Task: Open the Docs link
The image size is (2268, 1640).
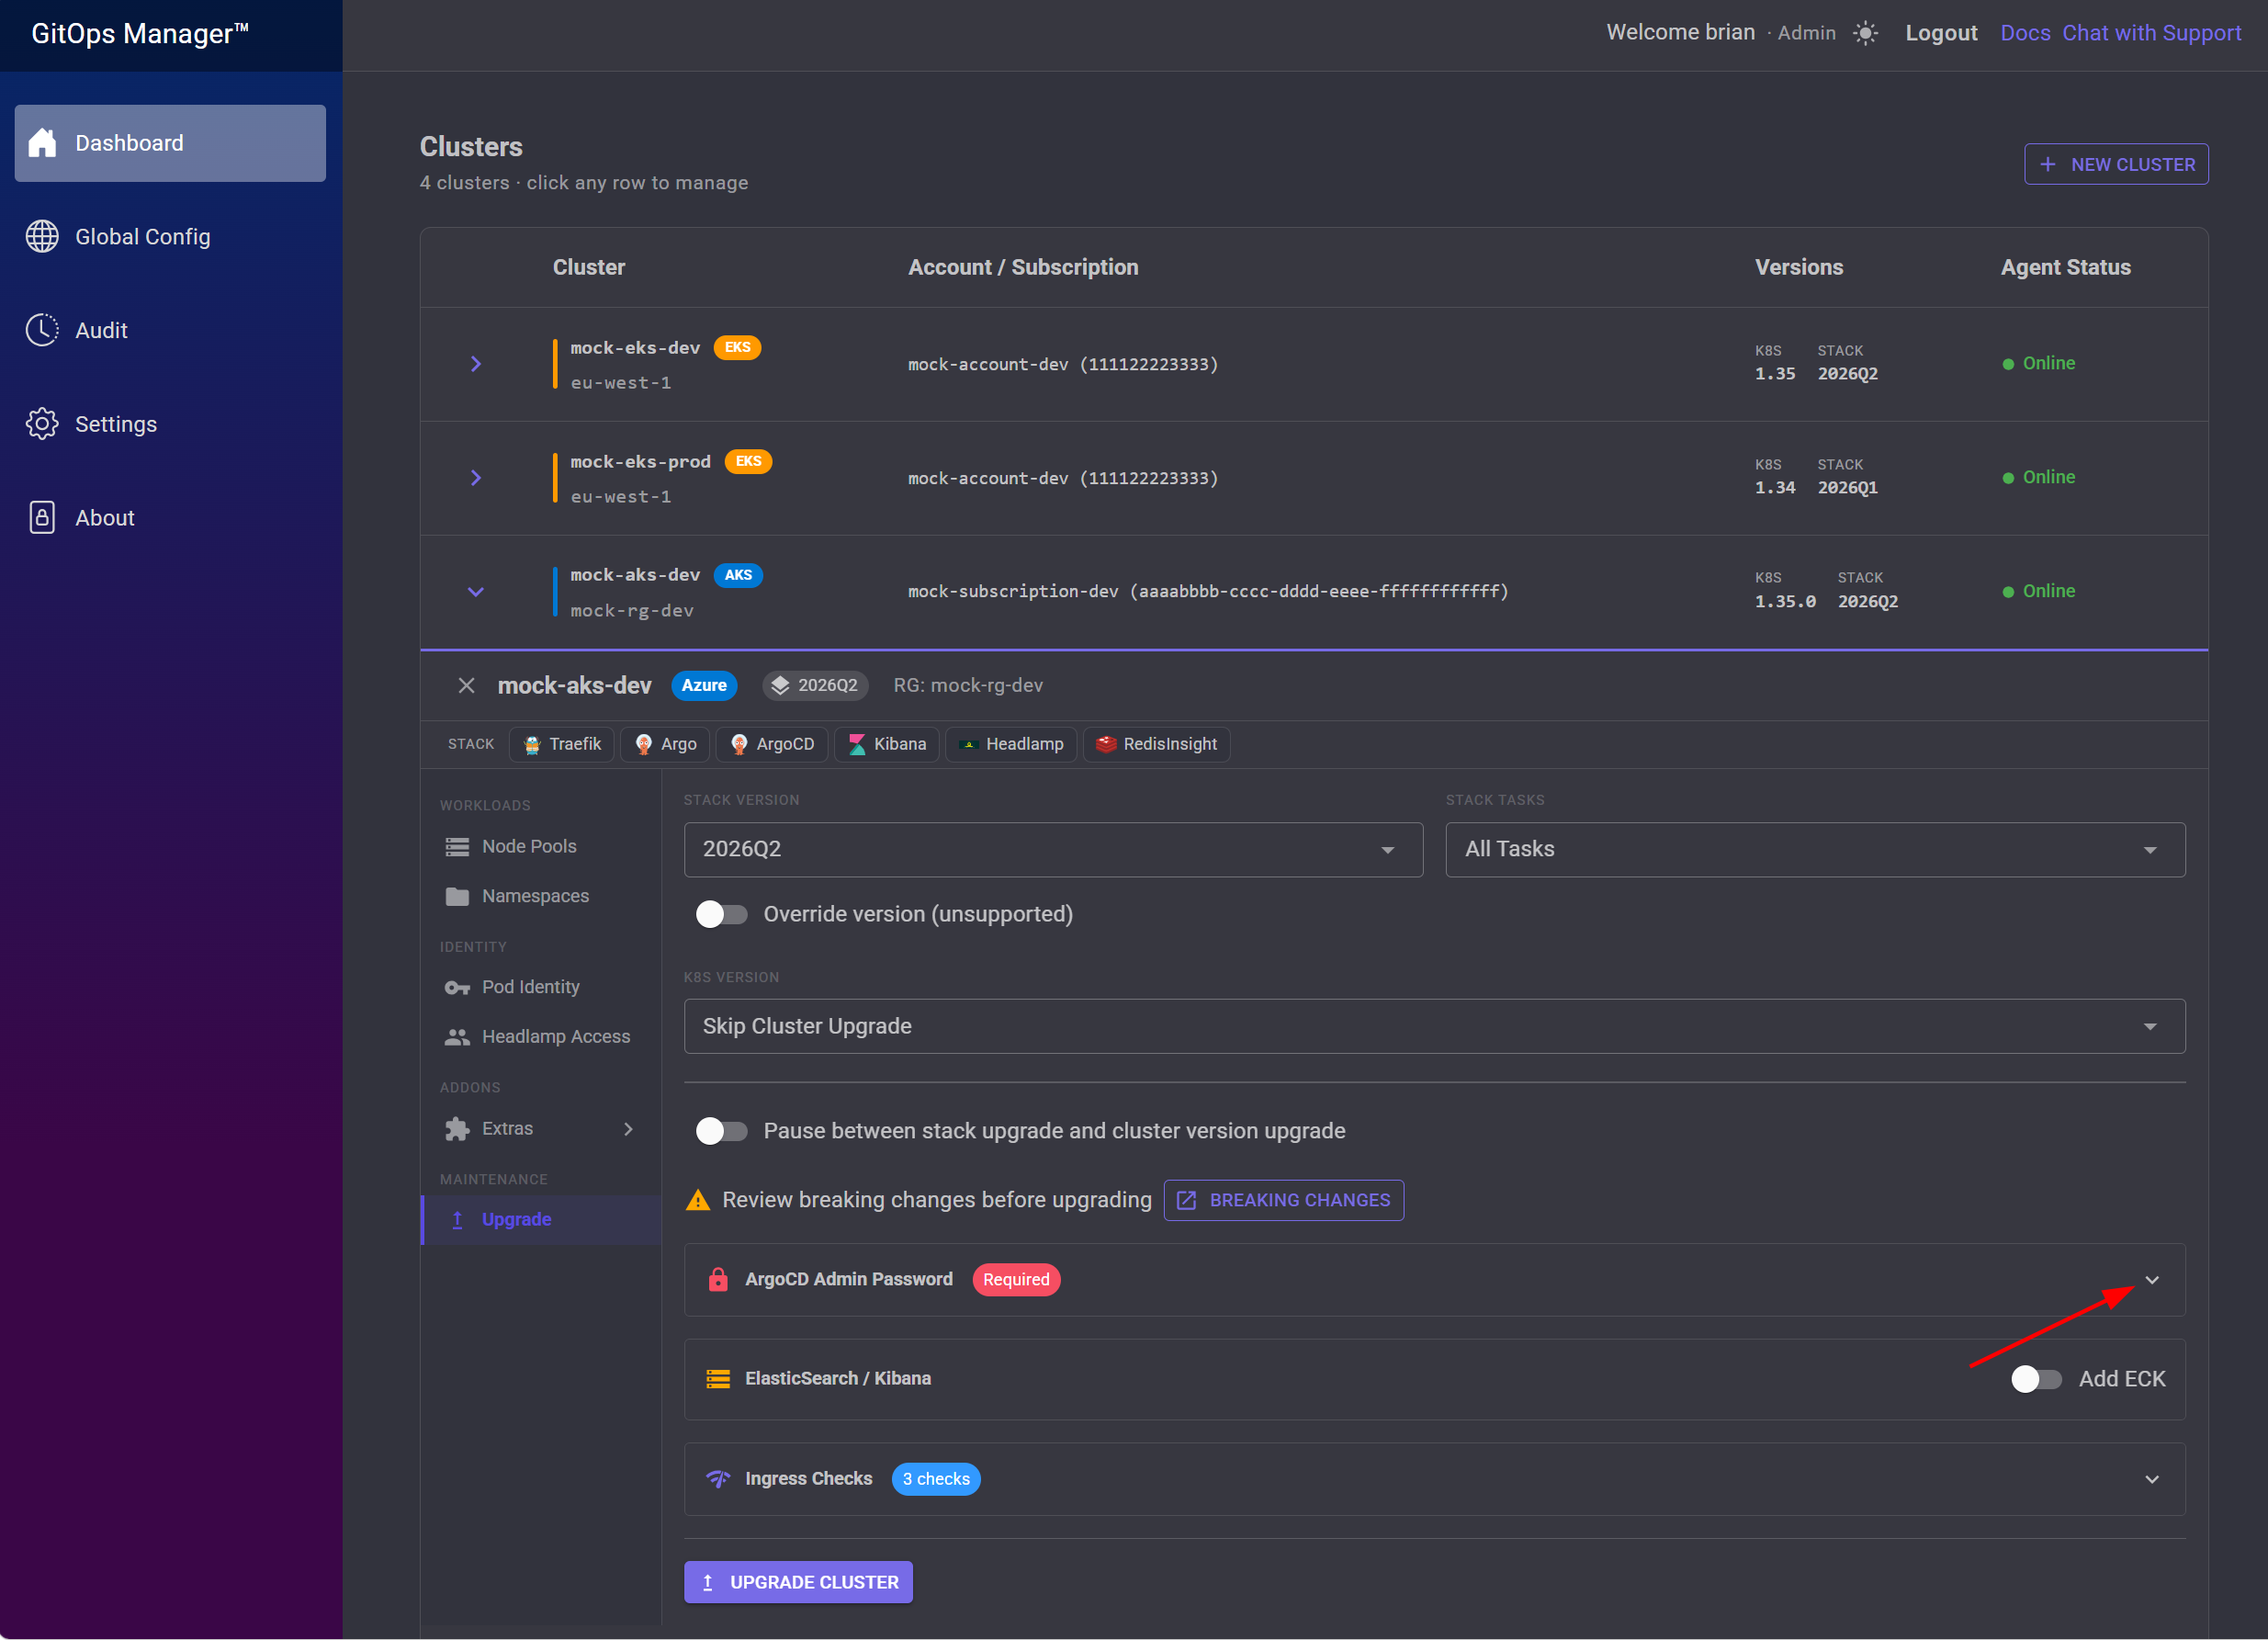Action: (2025, 33)
